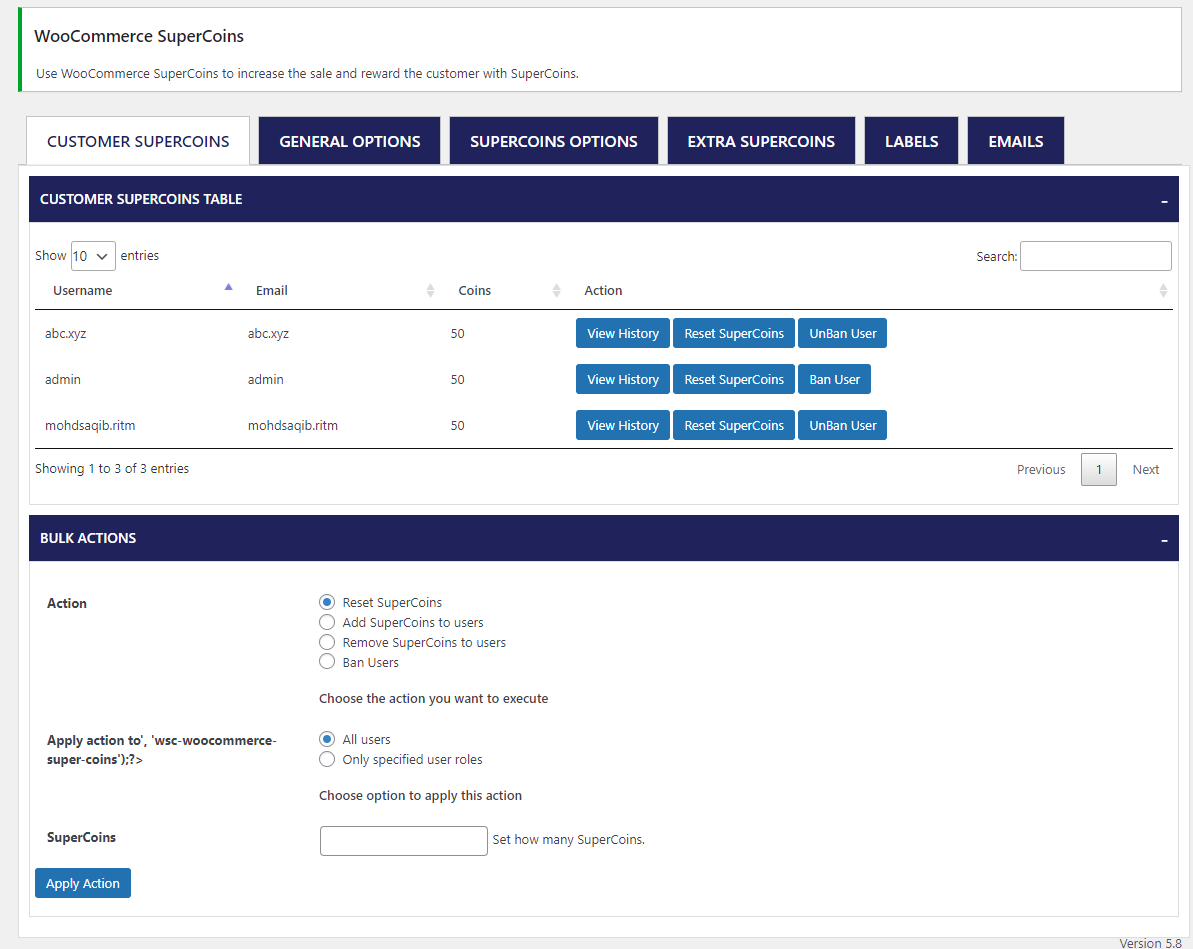Switch to the Emails tab
1193x949 pixels.
point(1015,141)
